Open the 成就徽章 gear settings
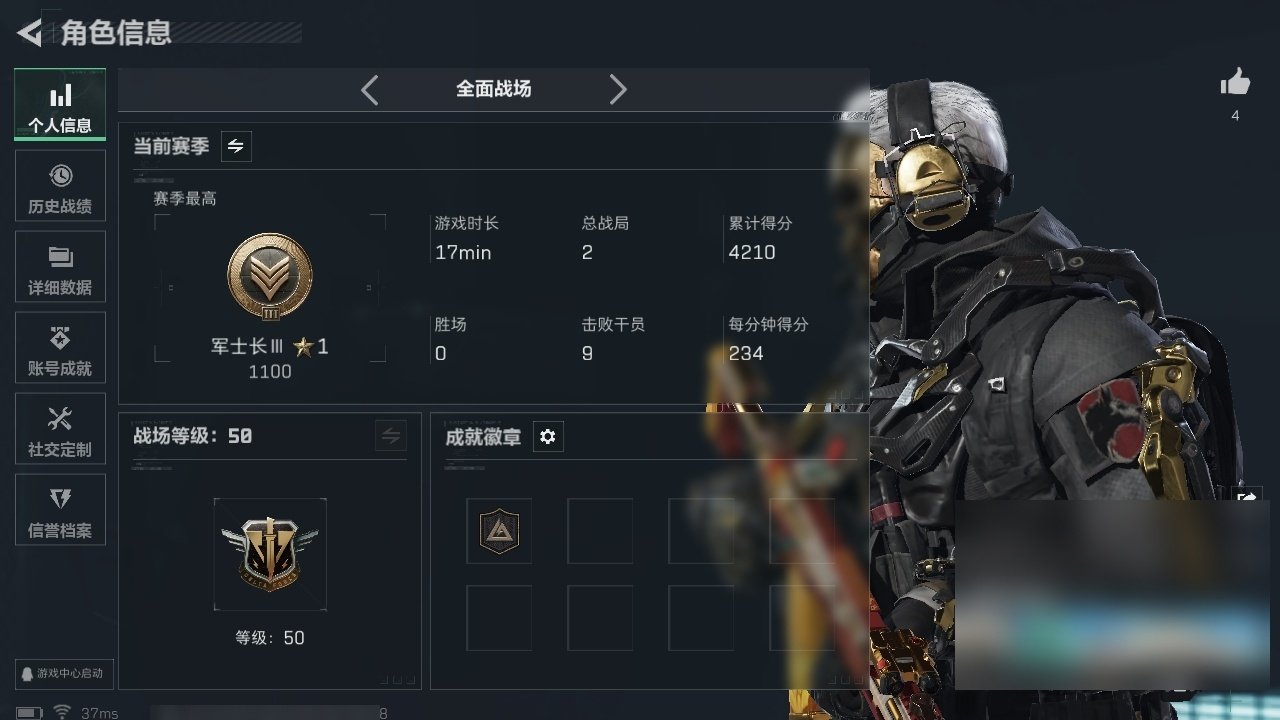This screenshot has width=1280, height=720. coord(548,437)
